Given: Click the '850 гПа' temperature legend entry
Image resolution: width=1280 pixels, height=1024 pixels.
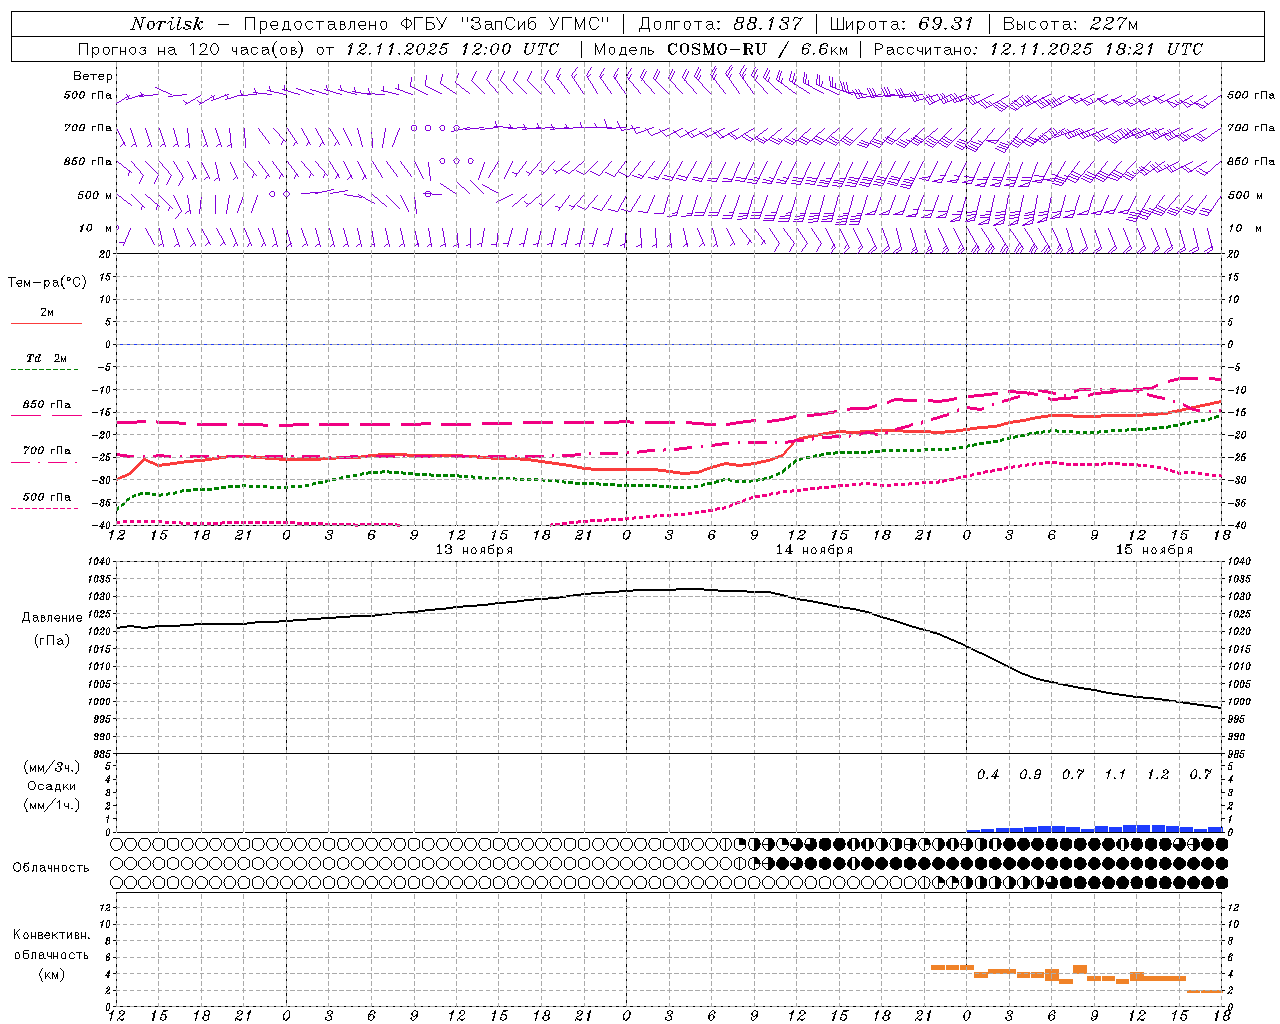Looking at the screenshot, I should 46,405.
